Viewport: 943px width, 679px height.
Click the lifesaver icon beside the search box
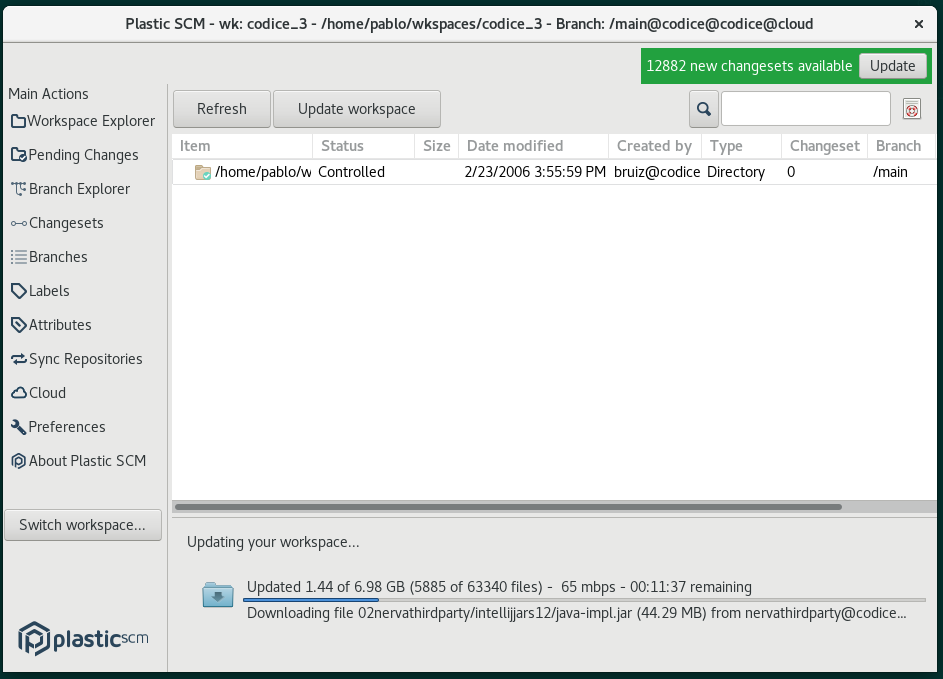(x=911, y=108)
